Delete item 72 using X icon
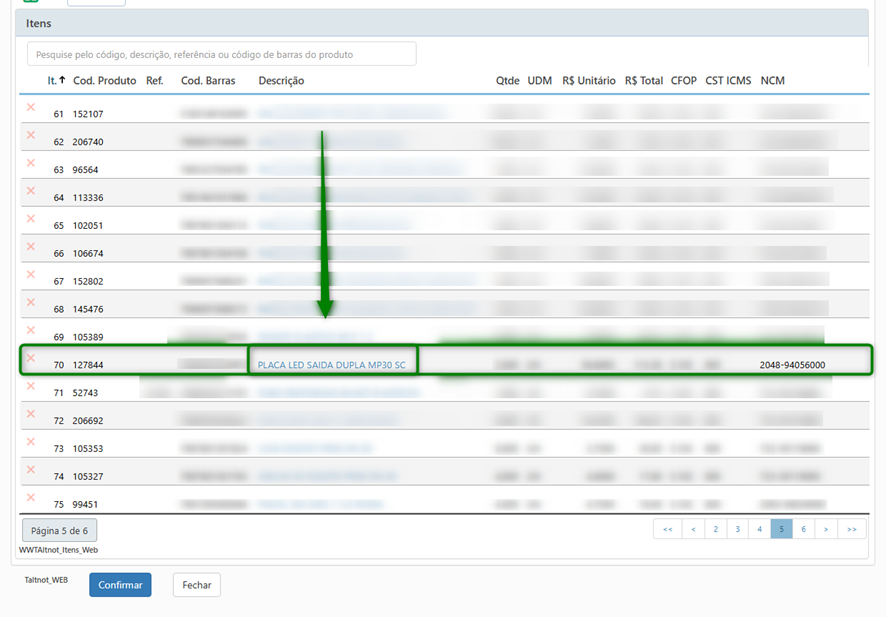The width and height of the screenshot is (886, 617). (x=31, y=415)
